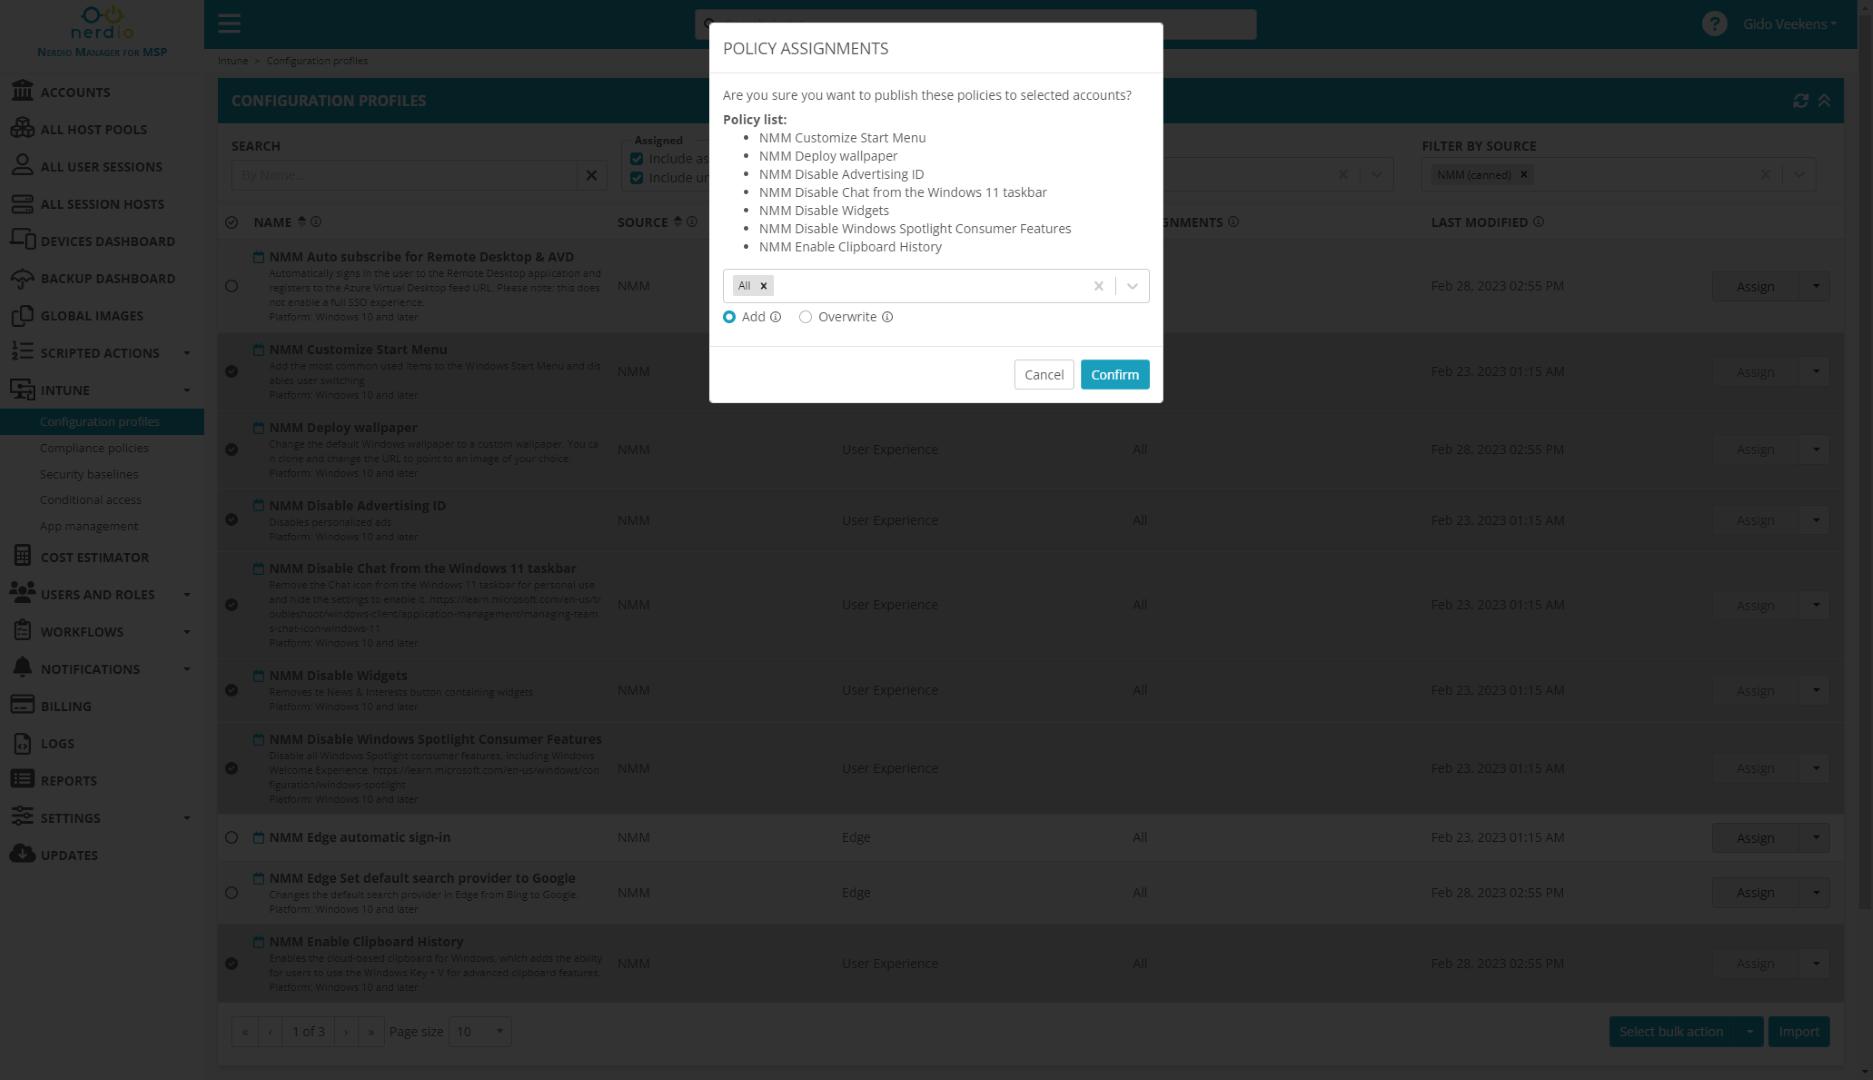The height and width of the screenshot is (1080, 1873).
Task: Click the info icon next to Add
Action: tap(775, 317)
